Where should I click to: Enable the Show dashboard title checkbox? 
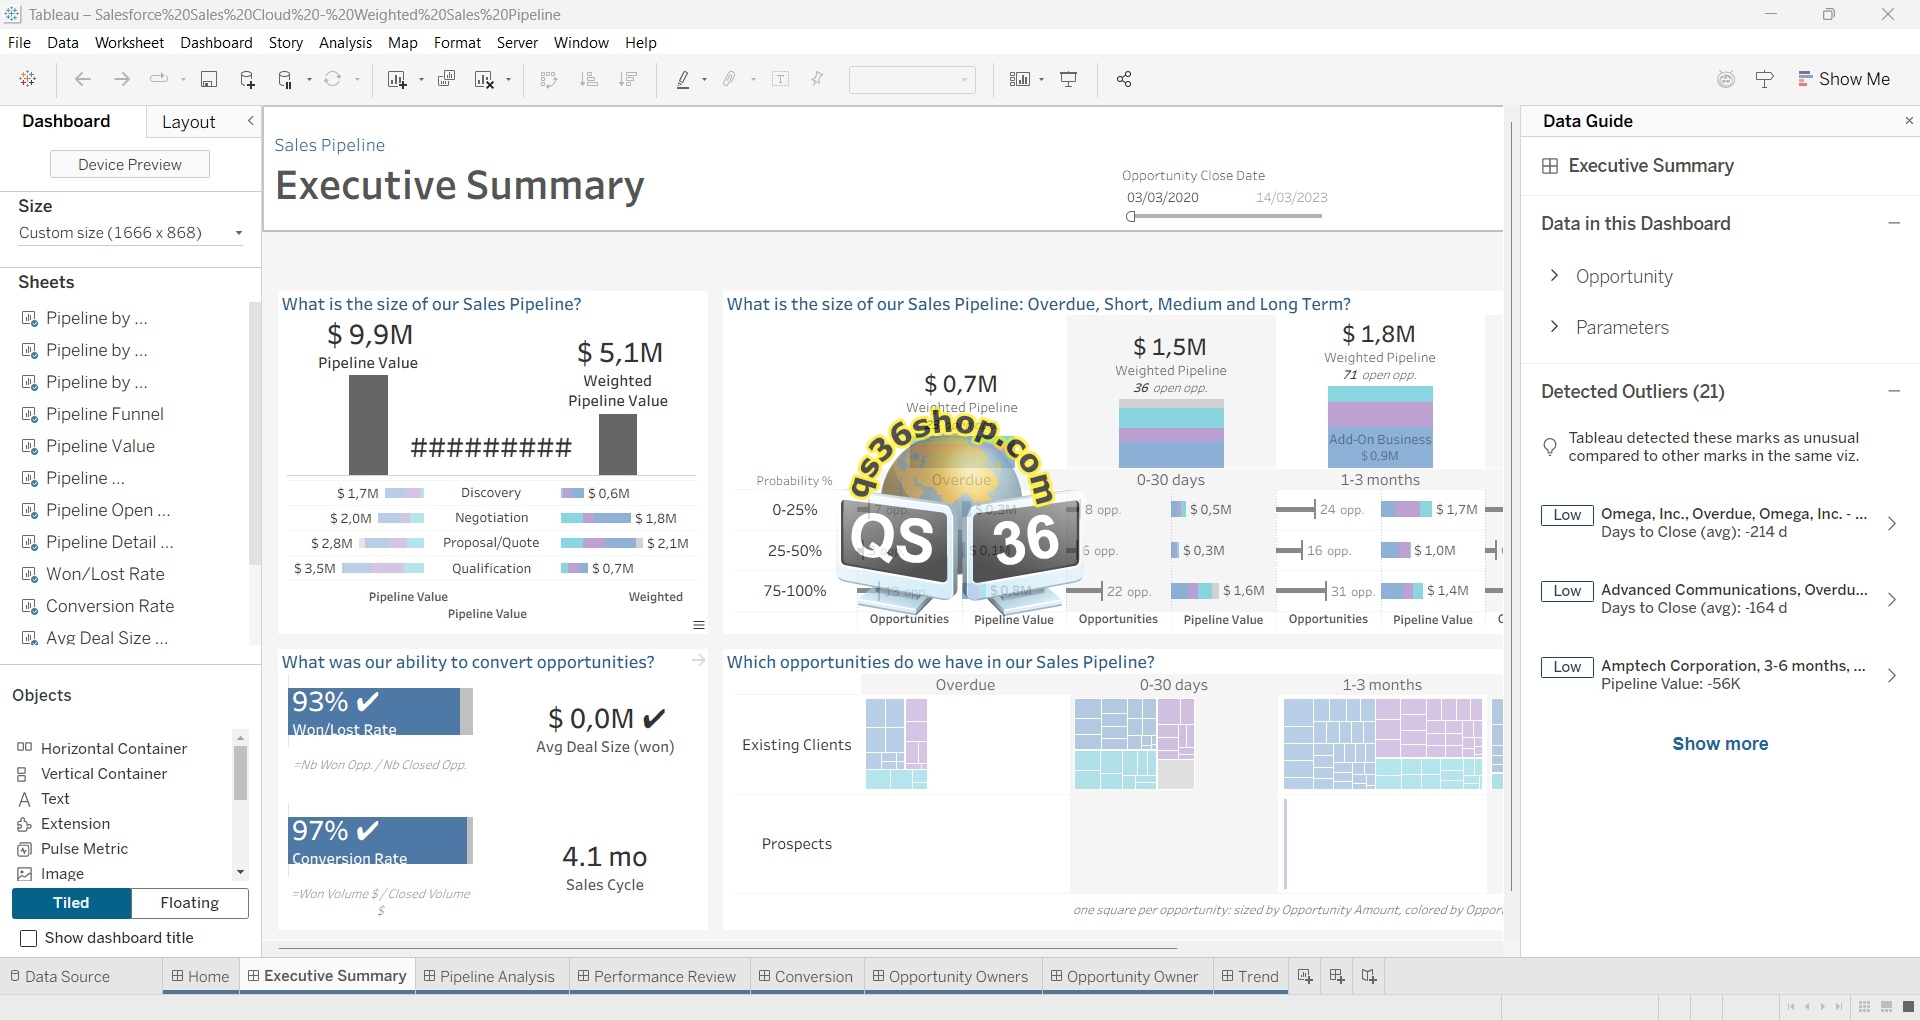29,938
